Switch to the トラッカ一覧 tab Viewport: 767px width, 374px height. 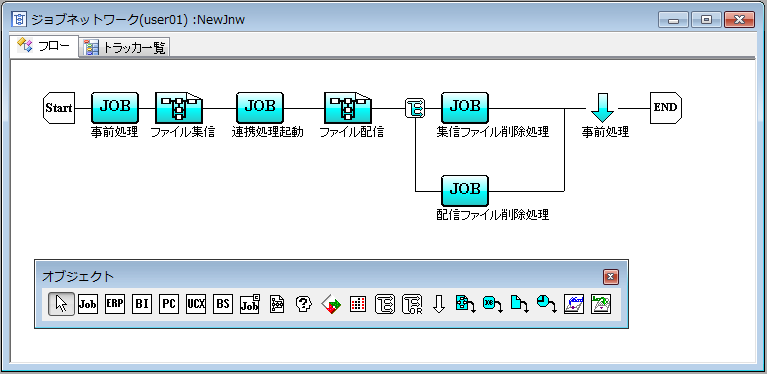(x=125, y=47)
